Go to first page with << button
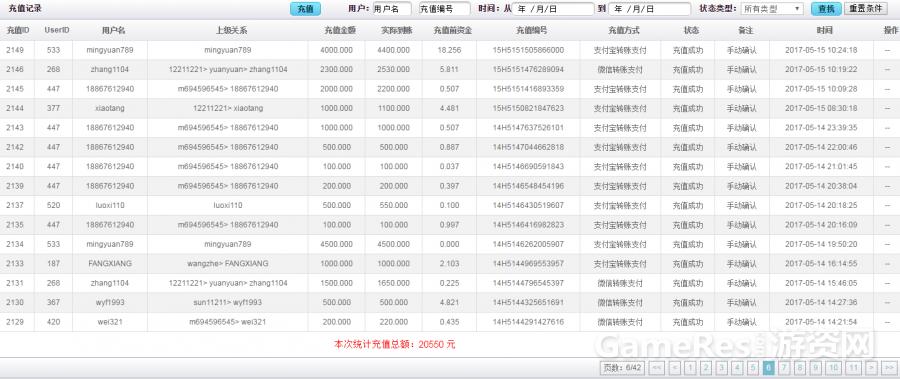 click(x=657, y=368)
